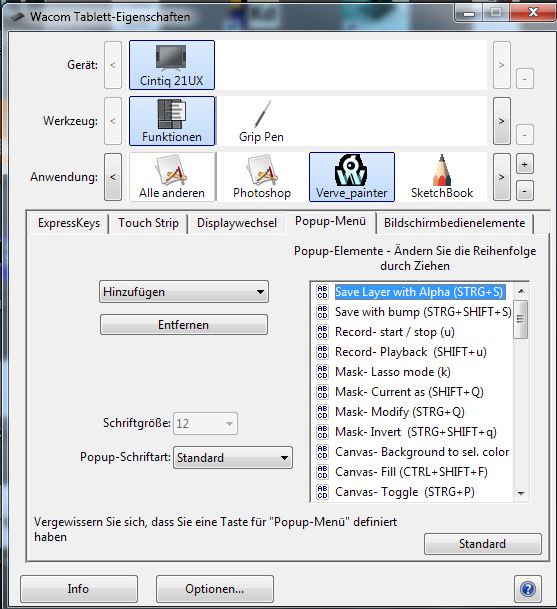Viewport: 557px width, 609px height.
Task: Click keystroke icon beside Record- start / stop
Action: click(x=322, y=332)
